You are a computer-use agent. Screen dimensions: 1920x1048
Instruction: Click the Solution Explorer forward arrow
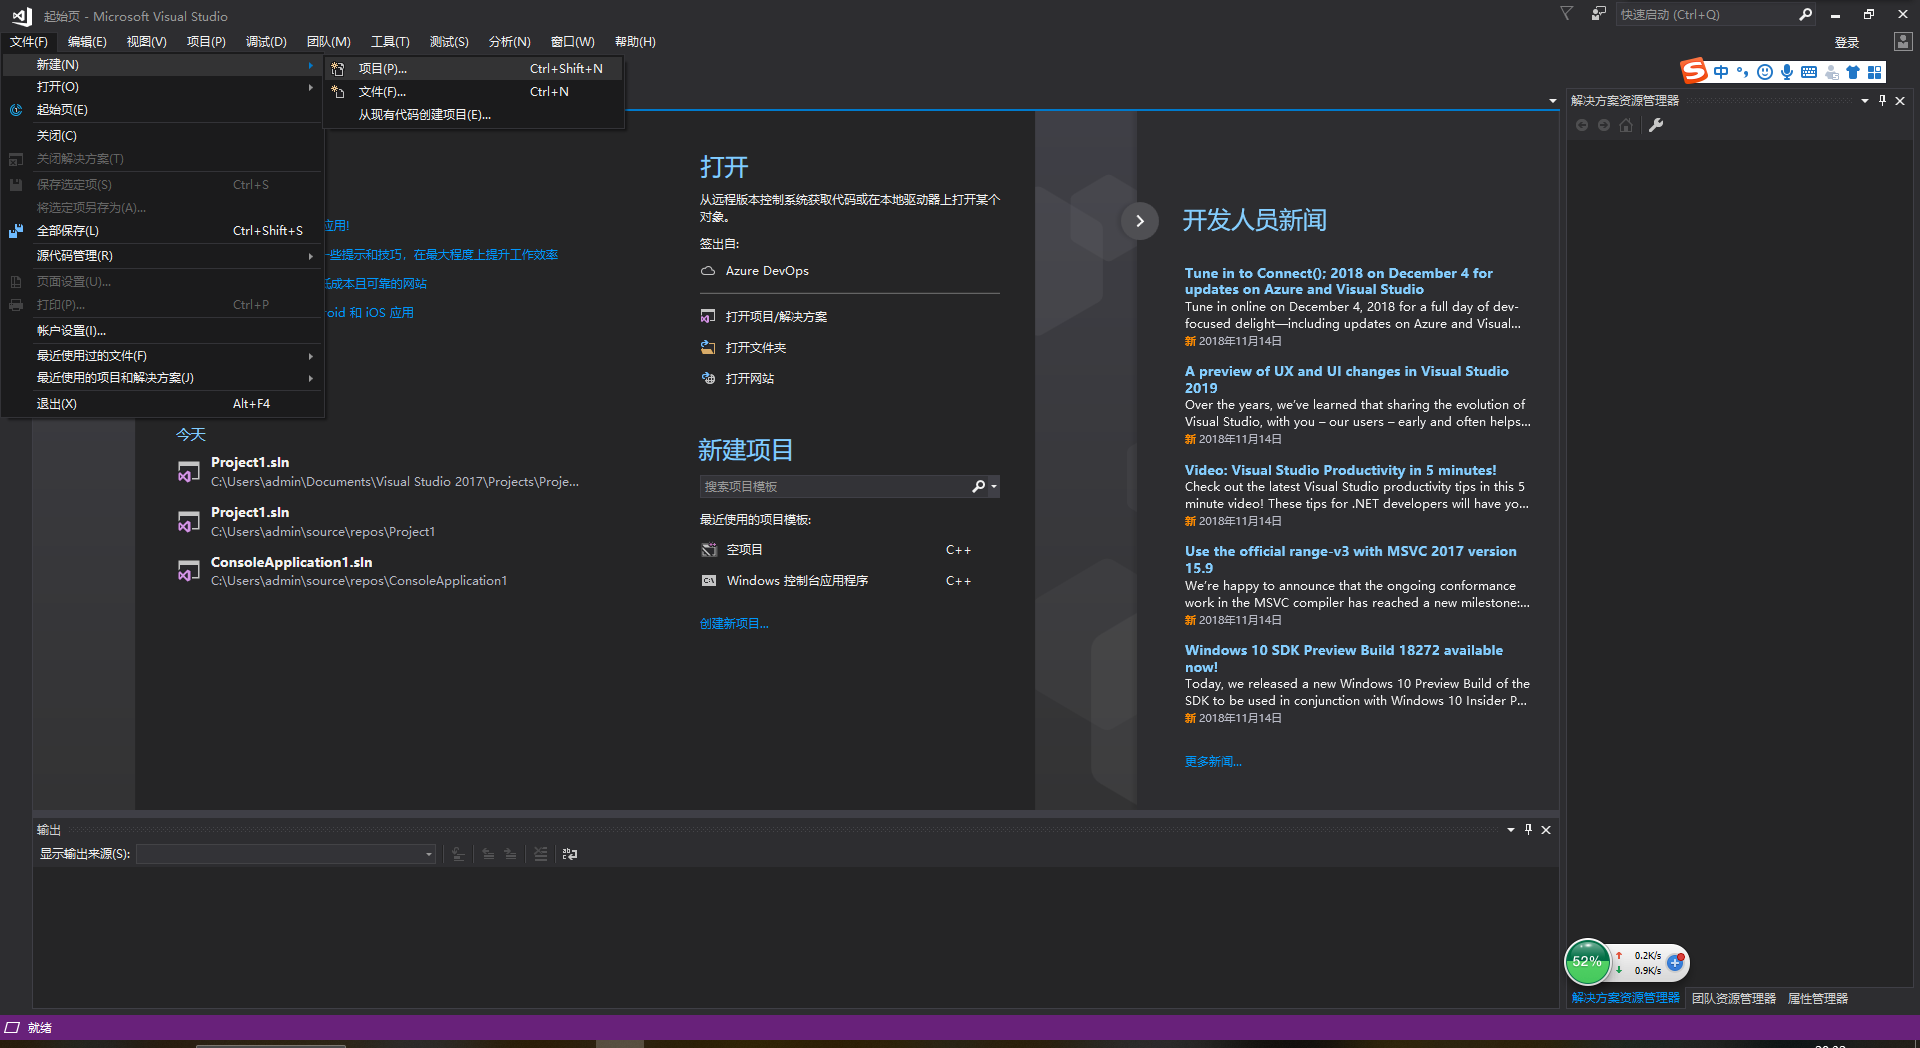(1604, 125)
